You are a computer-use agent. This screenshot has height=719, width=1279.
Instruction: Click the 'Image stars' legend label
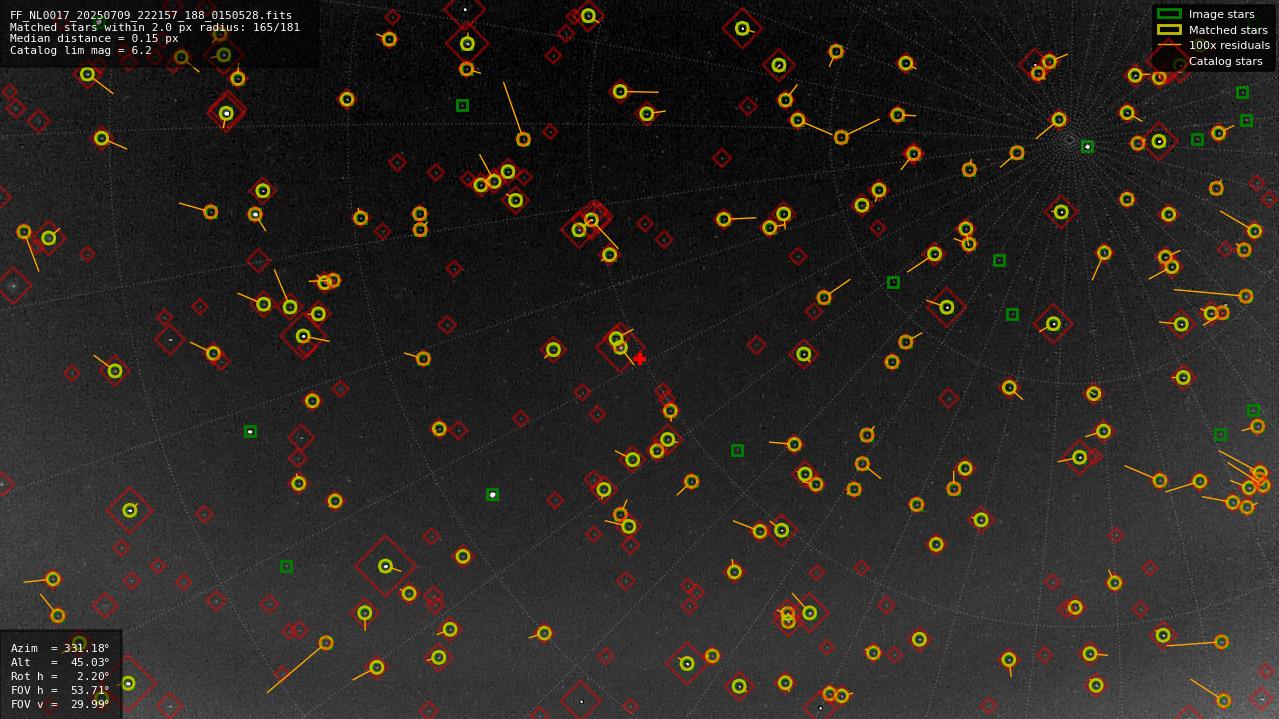[1221, 15]
